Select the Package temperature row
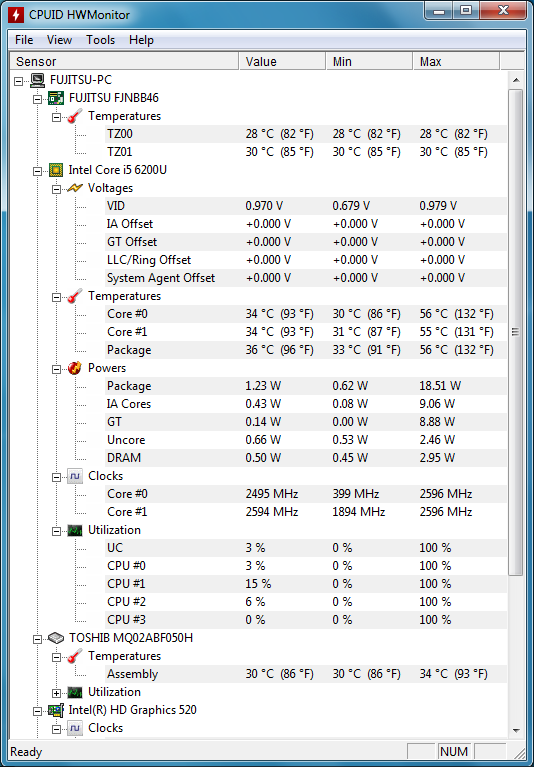534x767 pixels. point(306,350)
